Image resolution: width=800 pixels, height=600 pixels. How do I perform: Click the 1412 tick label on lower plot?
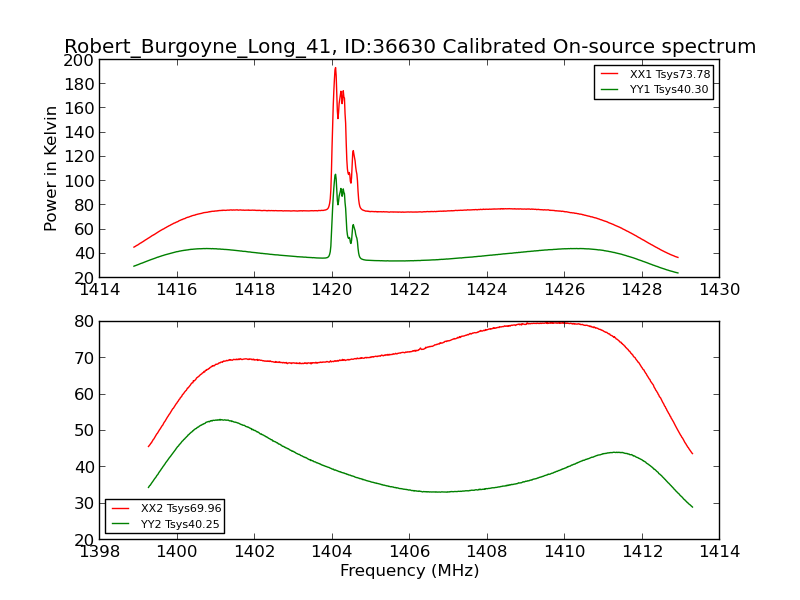642,552
